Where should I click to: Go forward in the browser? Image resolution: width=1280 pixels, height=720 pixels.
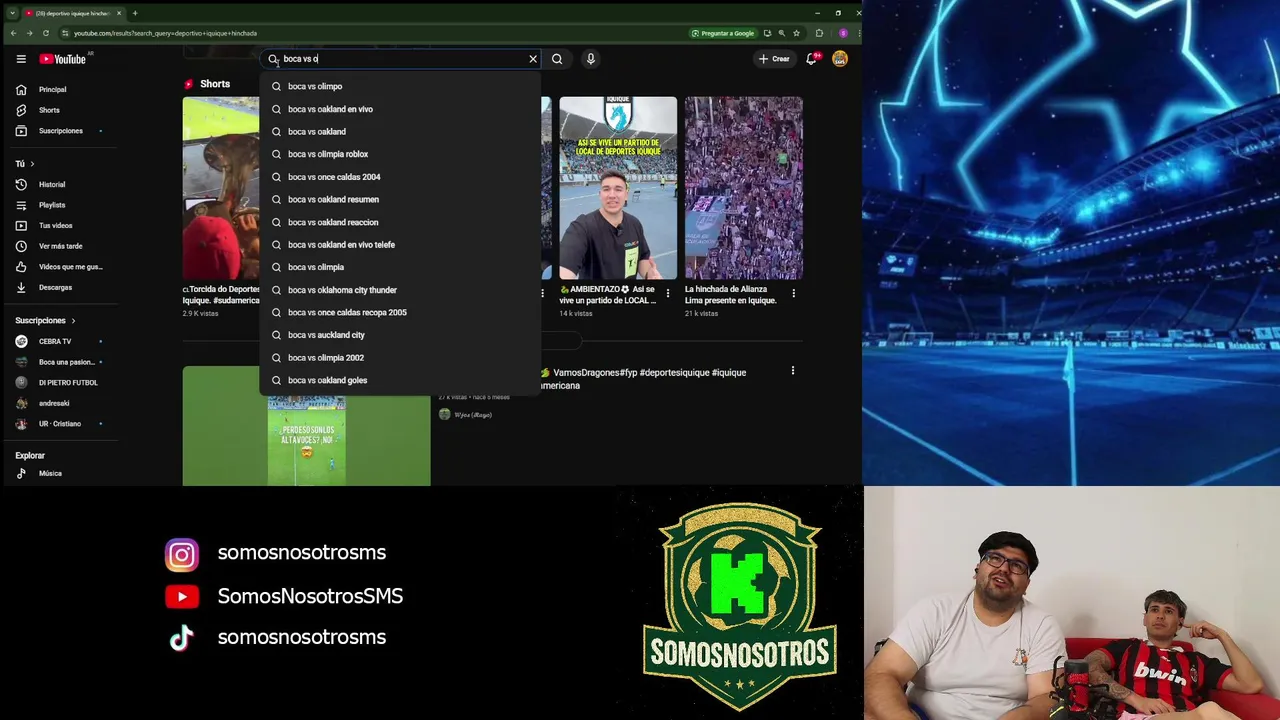(29, 33)
